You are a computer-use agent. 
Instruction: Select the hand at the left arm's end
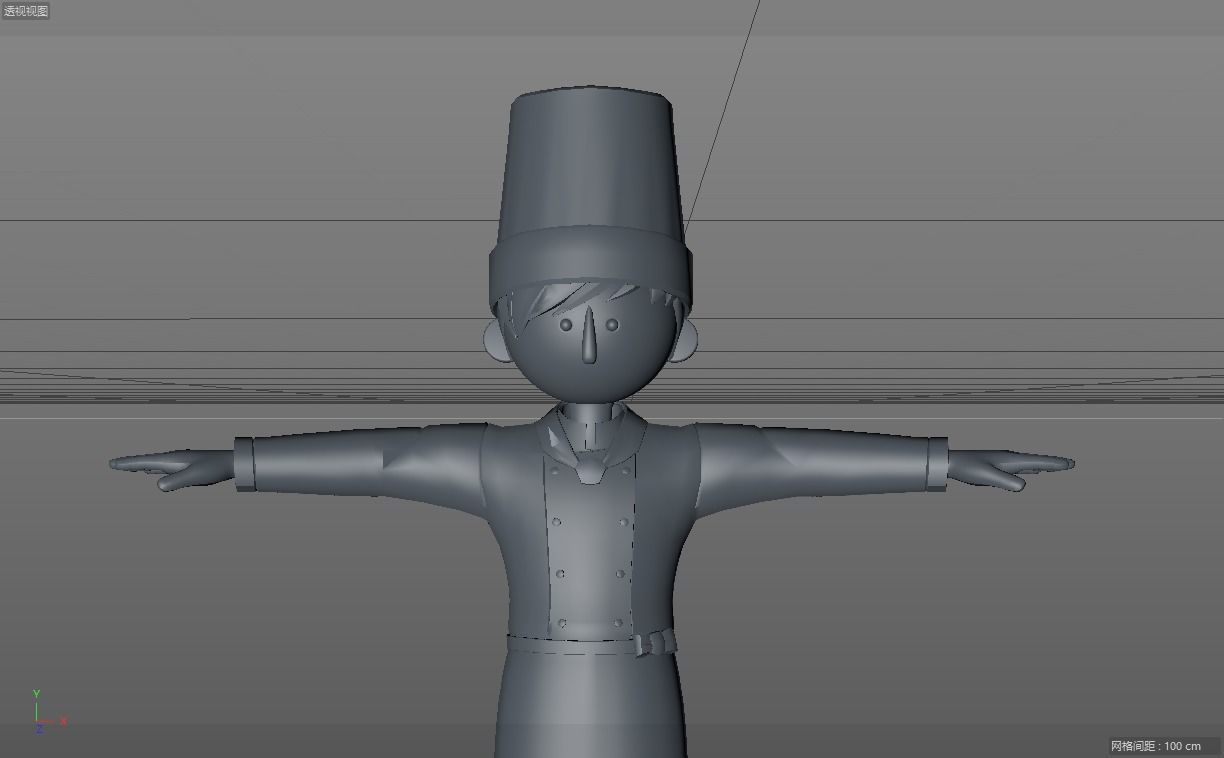click(172, 469)
